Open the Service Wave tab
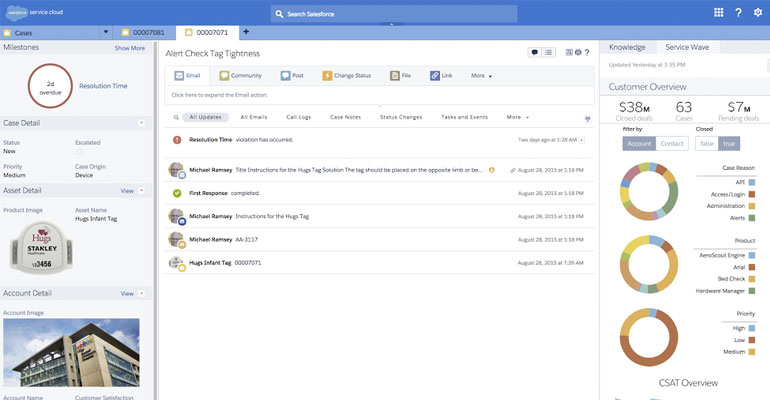Viewport: 770px width, 400px height. tap(687, 47)
